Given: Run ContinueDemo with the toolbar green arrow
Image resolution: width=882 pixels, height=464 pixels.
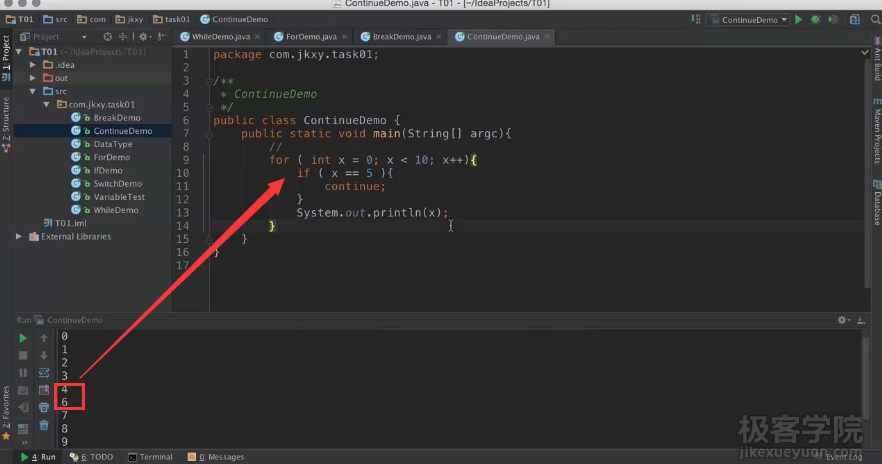Looking at the screenshot, I should (x=799, y=19).
